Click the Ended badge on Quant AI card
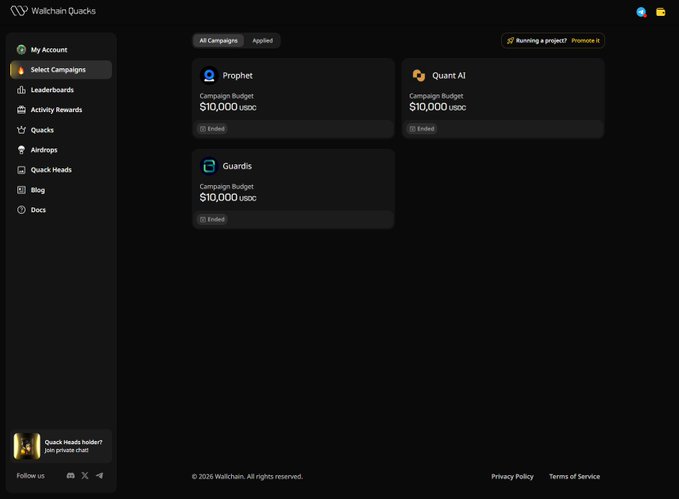679x499 pixels. click(x=422, y=129)
